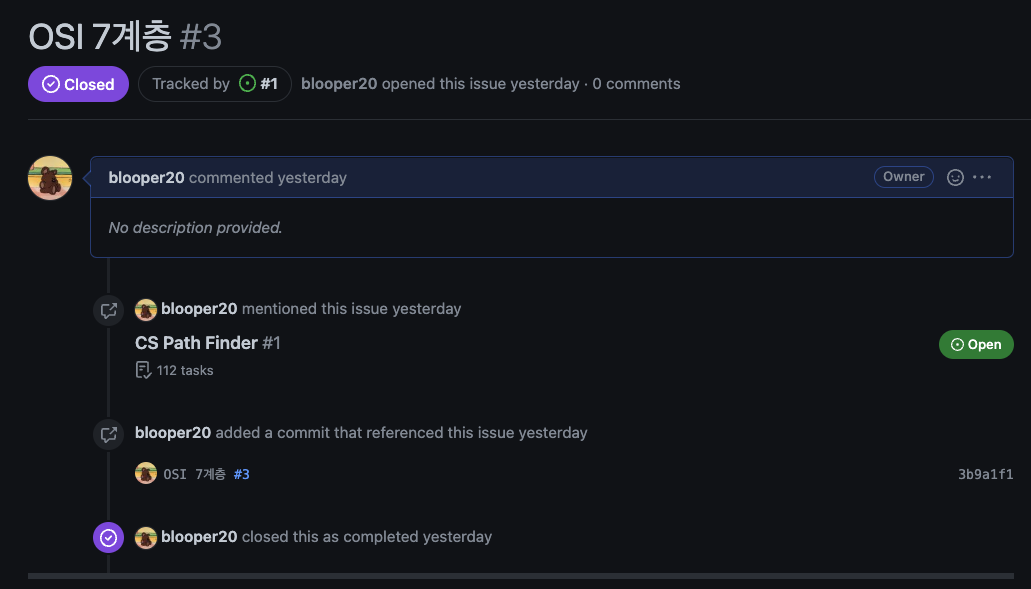Click blooper20 name in commit referenced event
1031x589 pixels.
coord(173,433)
